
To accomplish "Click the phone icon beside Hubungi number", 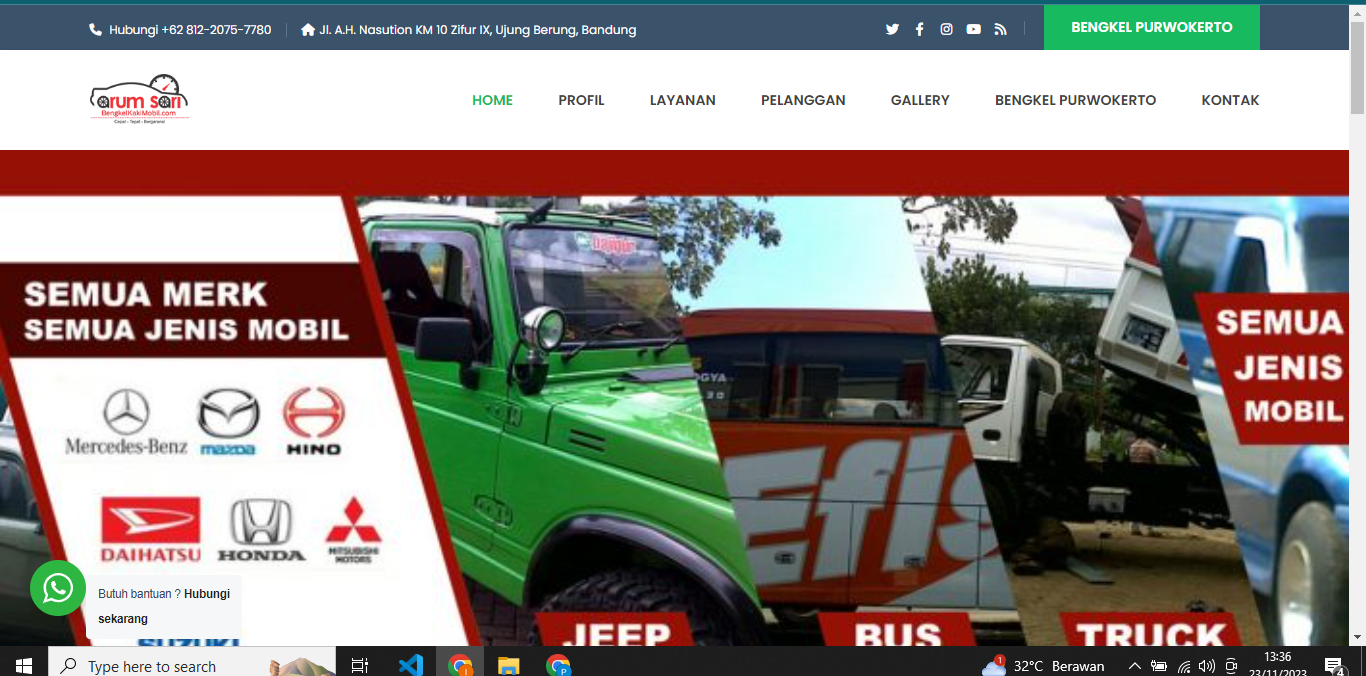I will point(96,30).
